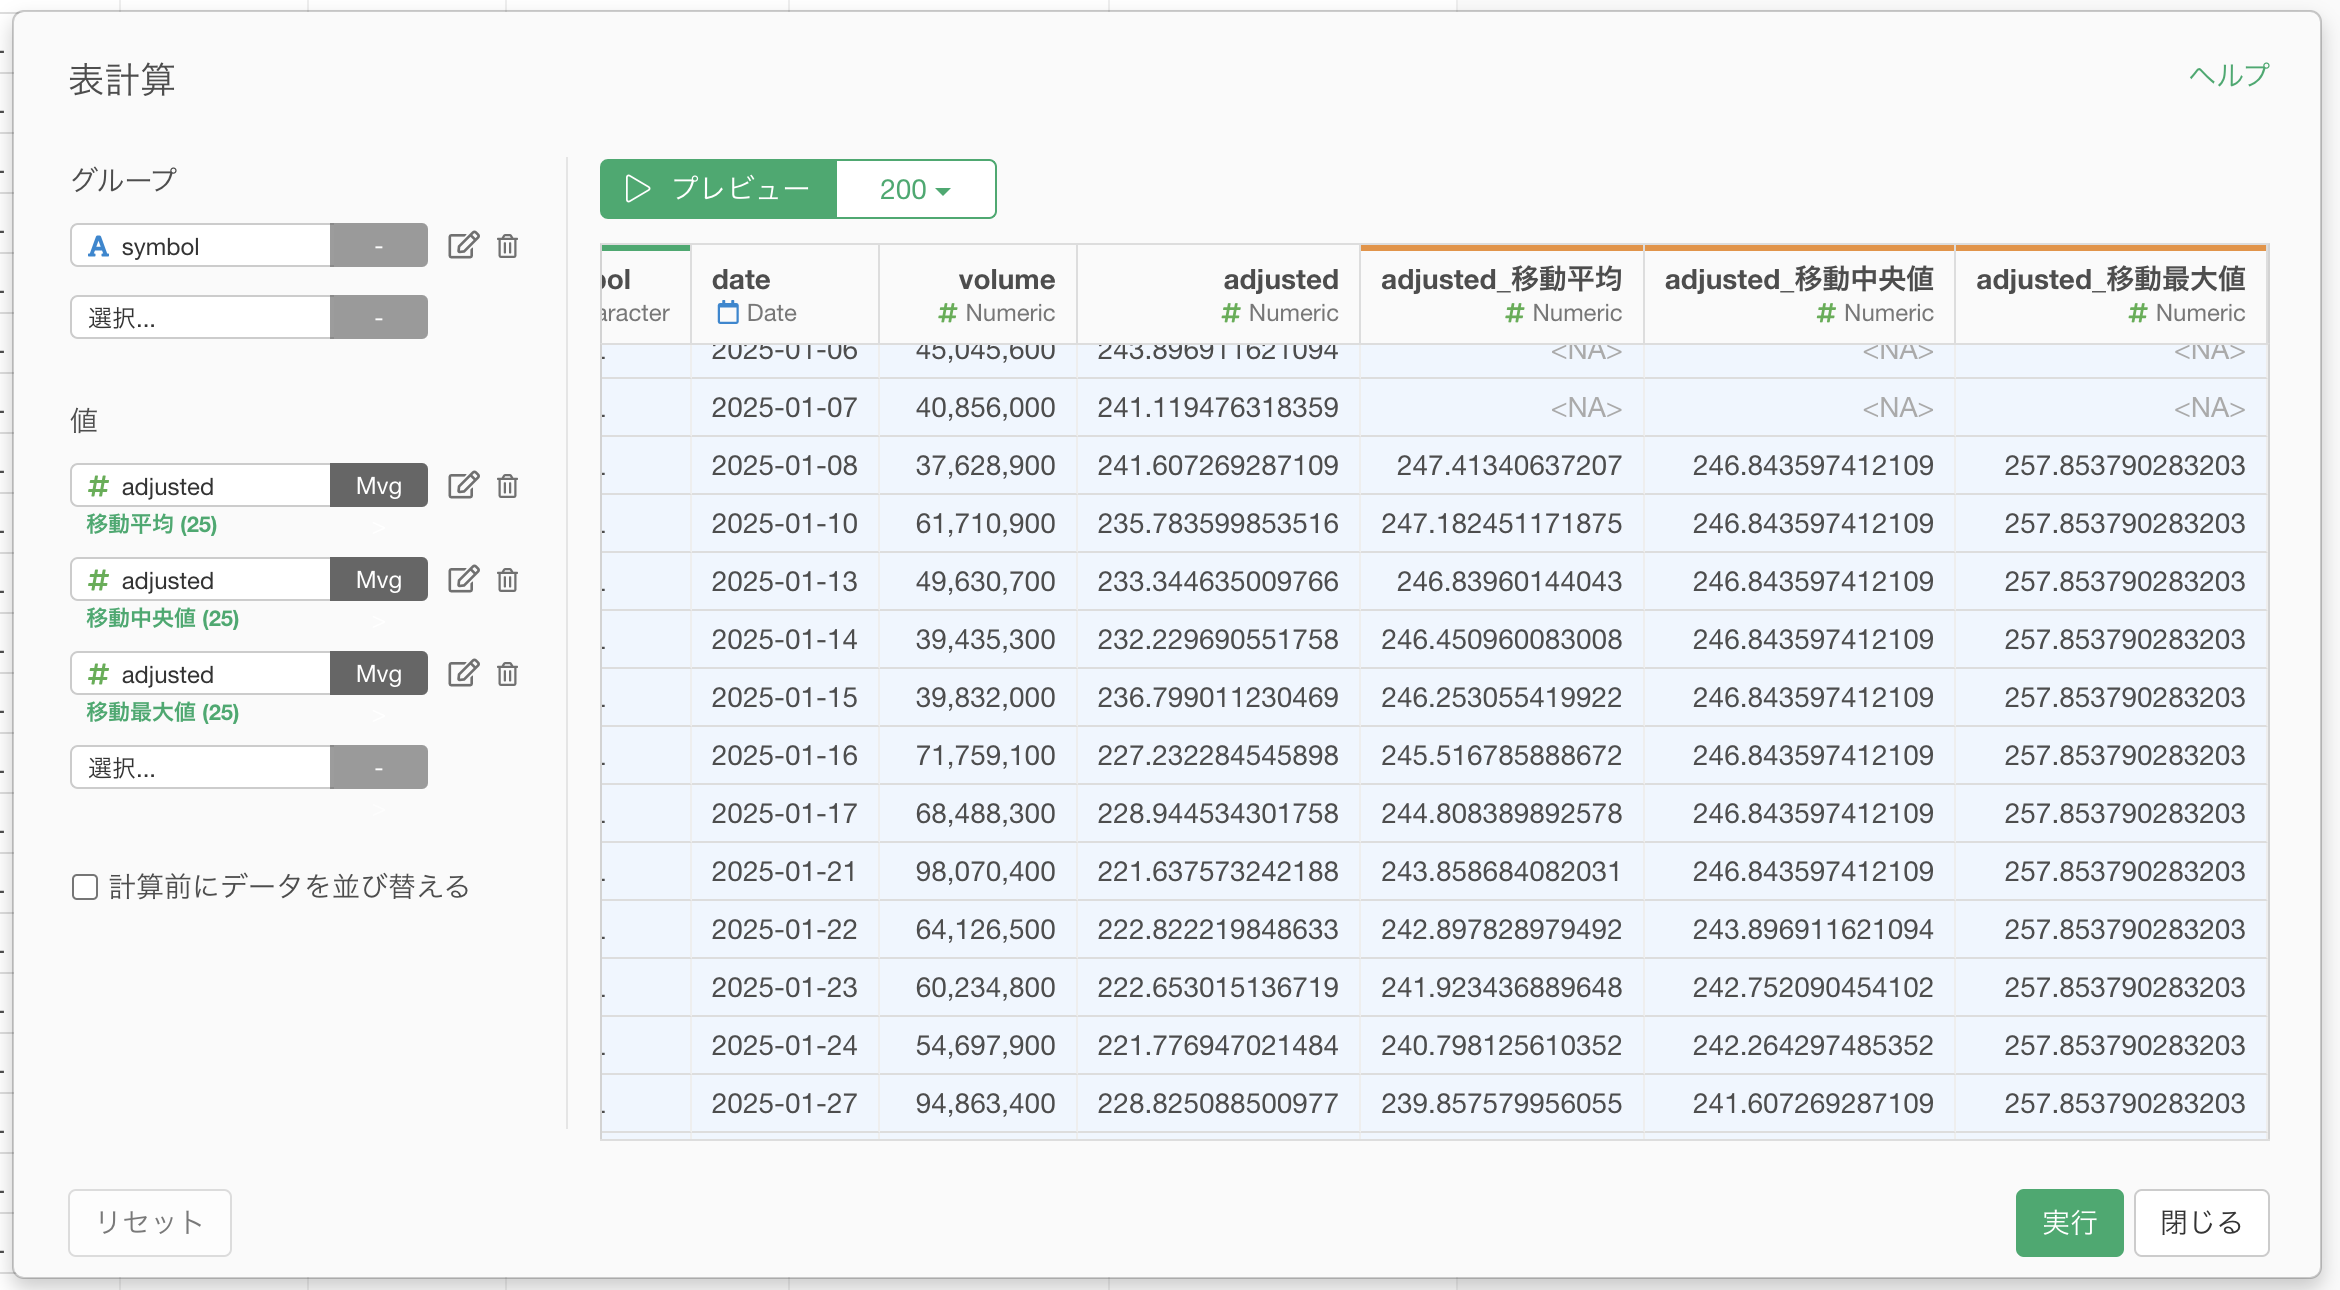
Task: Click the green プレビュー button
Action: click(718, 189)
